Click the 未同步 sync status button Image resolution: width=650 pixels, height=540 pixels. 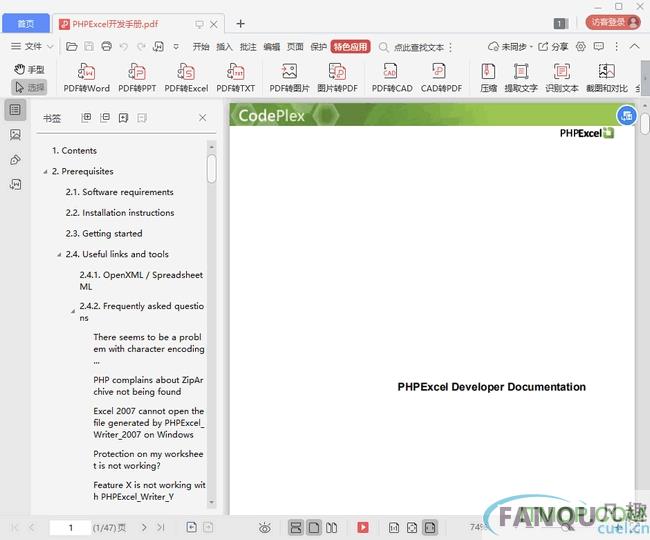(510, 46)
